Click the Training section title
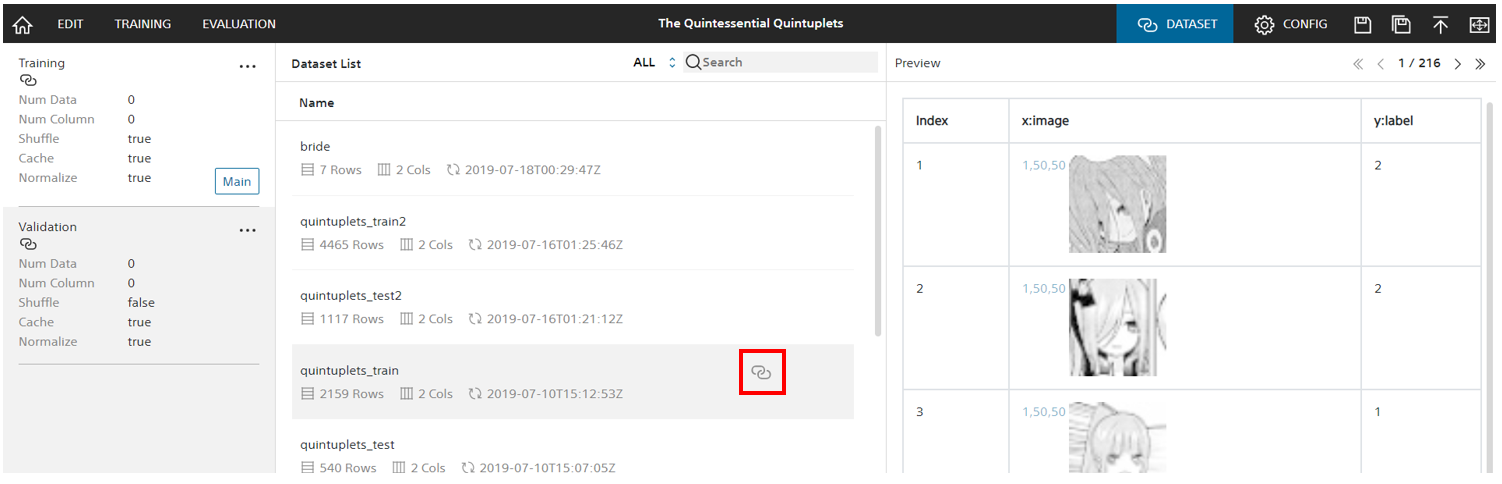The image size is (1502, 484). pyautogui.click(x=41, y=63)
